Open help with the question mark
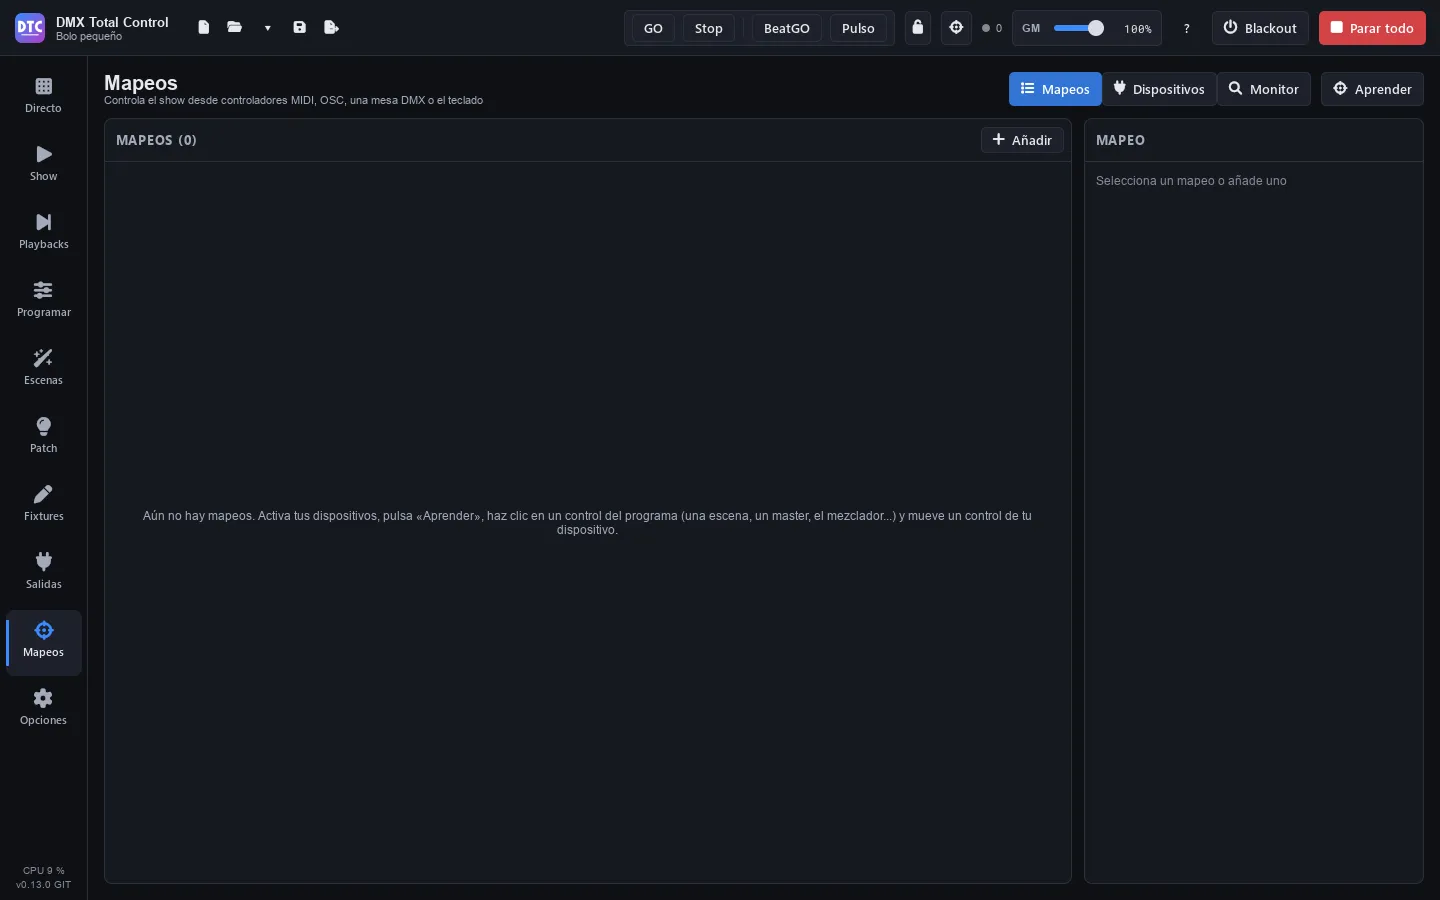1440x900 pixels. click(x=1187, y=29)
